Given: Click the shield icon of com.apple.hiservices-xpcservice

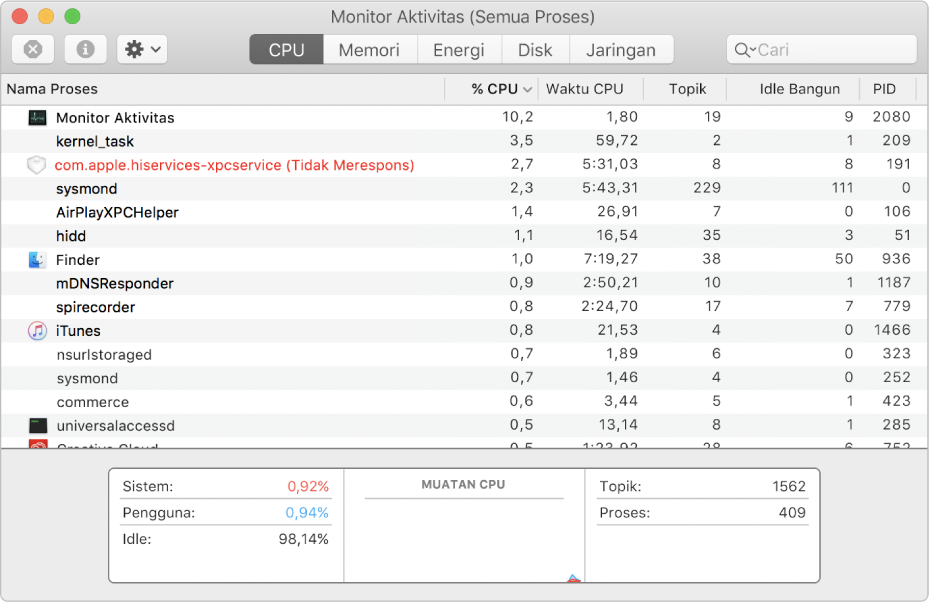Looking at the screenshot, I should (37, 165).
